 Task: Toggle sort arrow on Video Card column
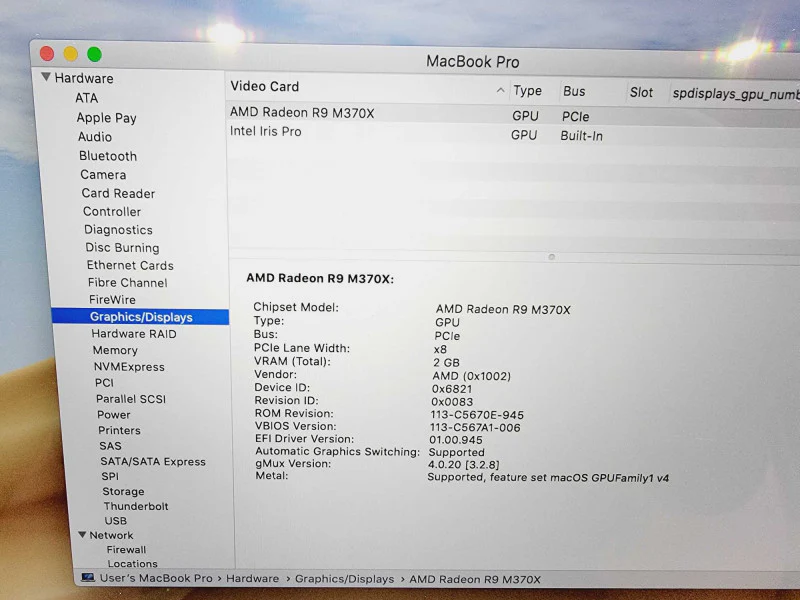(501, 90)
